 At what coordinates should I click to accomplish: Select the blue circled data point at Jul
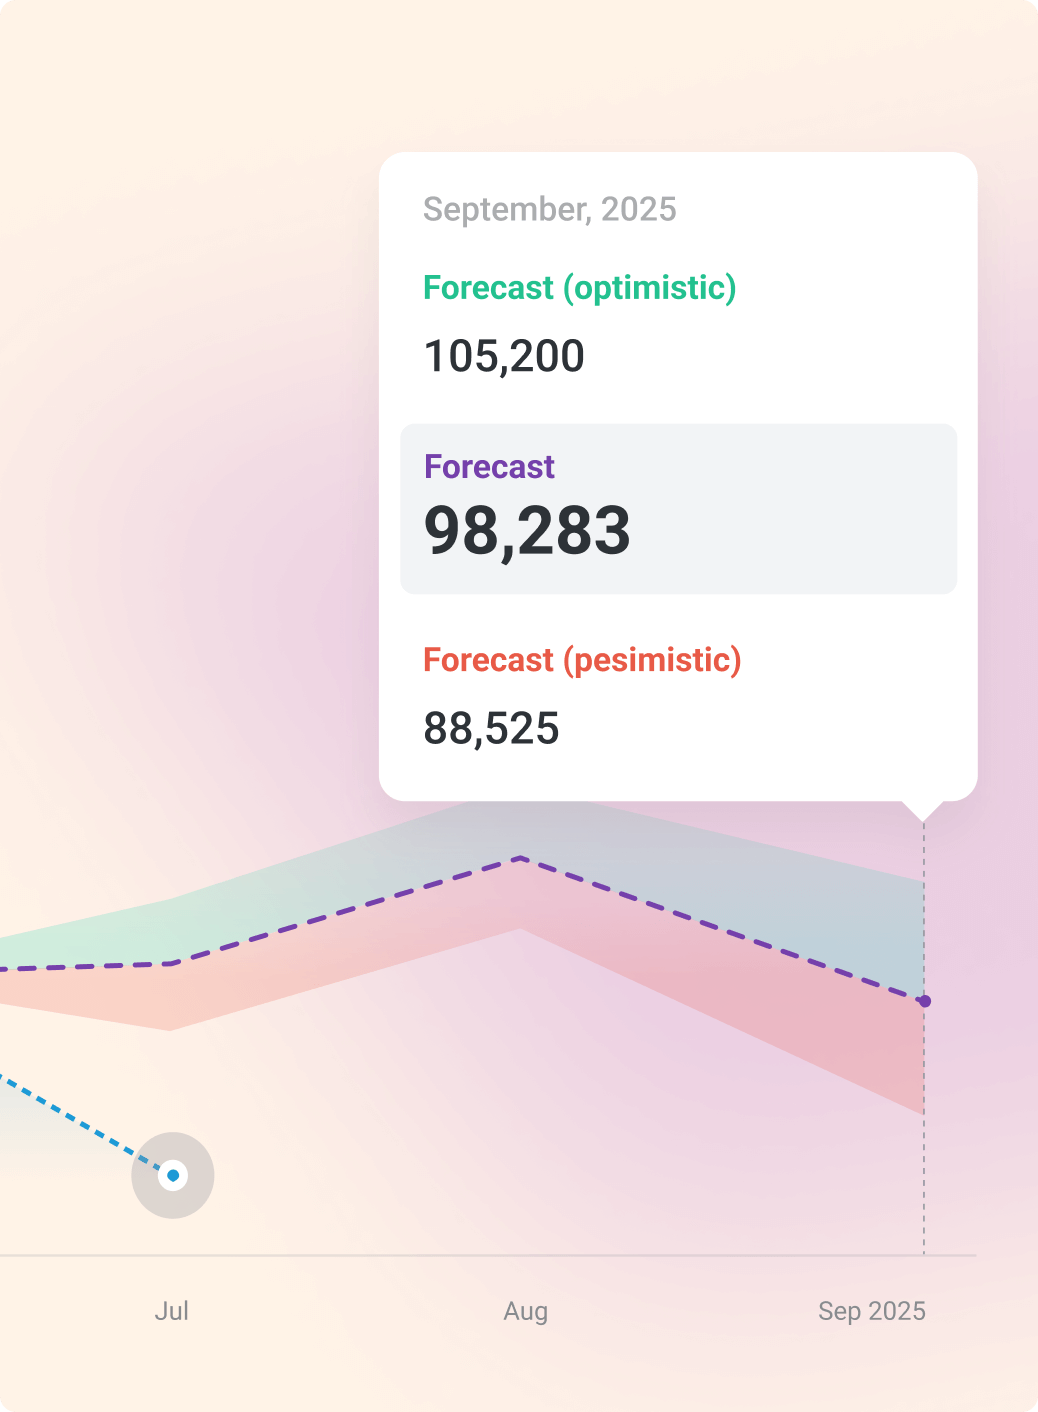pos(173,1175)
